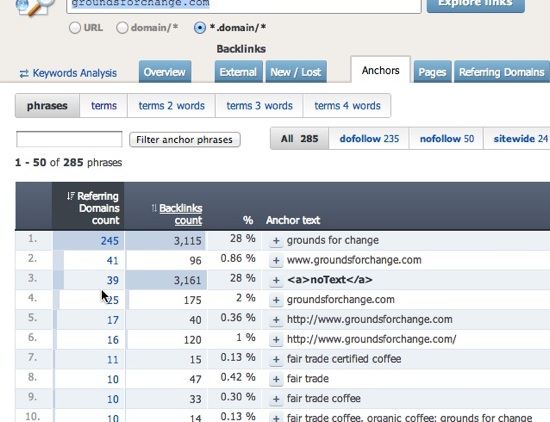Viewport: 550px width, 422px height.
Task: Open the 16 referring domains link
Action: click(x=113, y=340)
